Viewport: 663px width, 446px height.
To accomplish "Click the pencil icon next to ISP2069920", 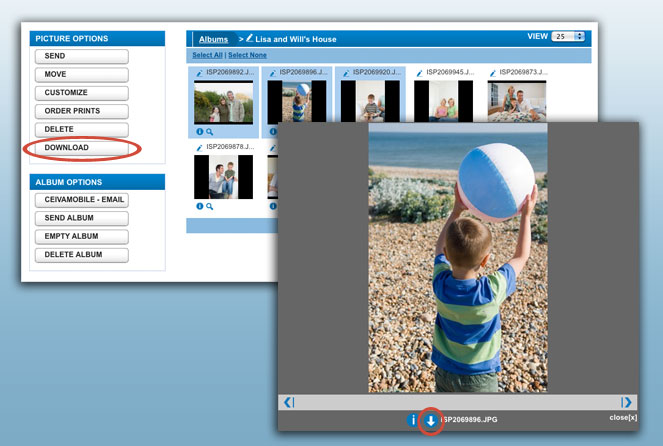I will click(346, 73).
